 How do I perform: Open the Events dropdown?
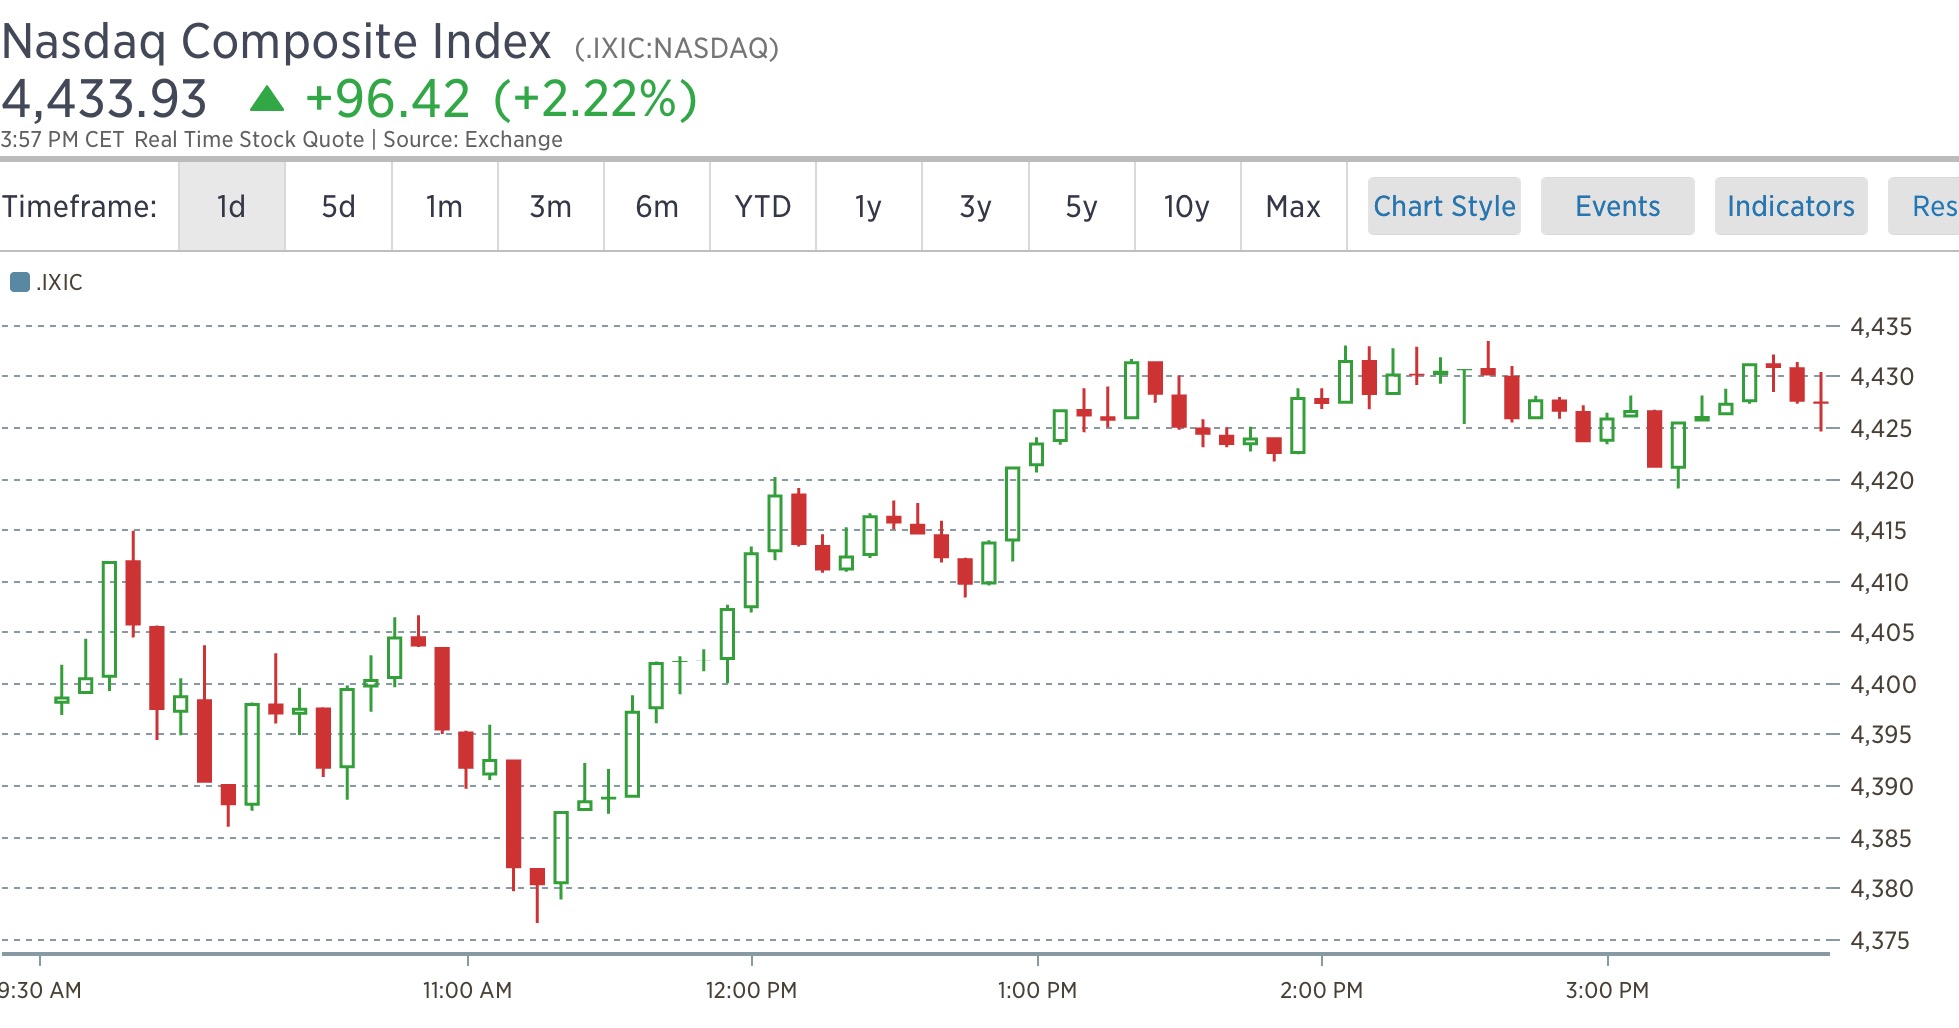1617,206
